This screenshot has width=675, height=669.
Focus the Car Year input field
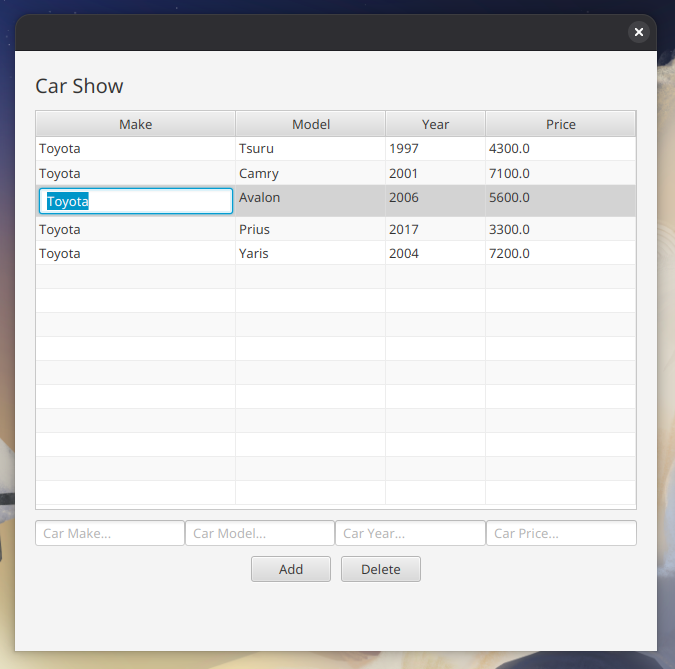(x=410, y=533)
